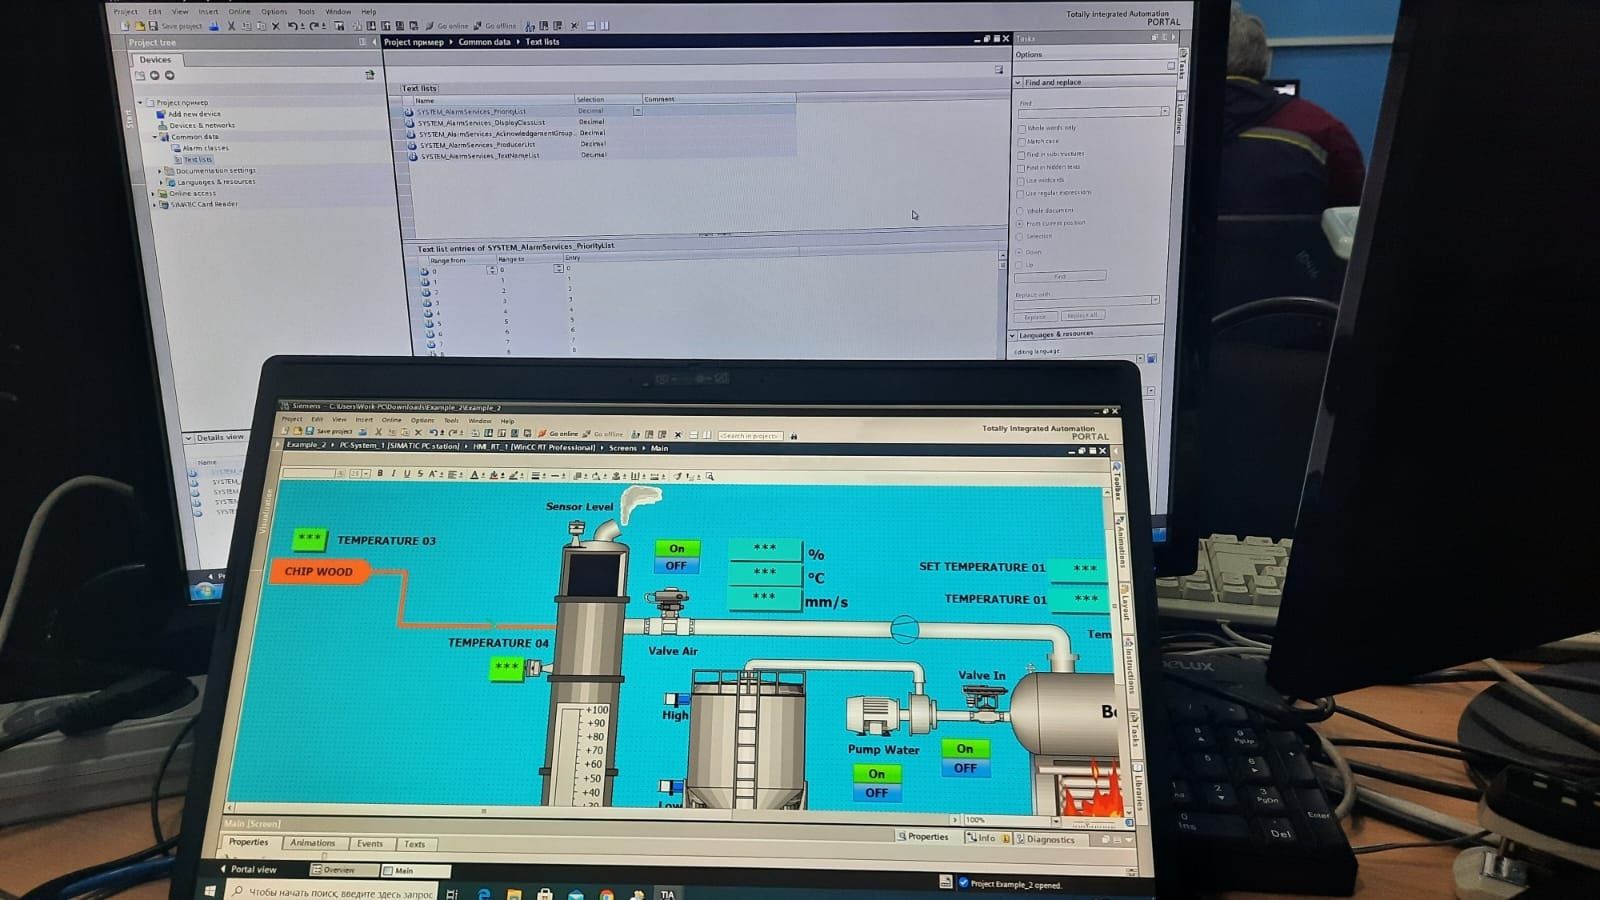Click Find button in Find and replace
This screenshot has width=1600, height=900.
1060,276
